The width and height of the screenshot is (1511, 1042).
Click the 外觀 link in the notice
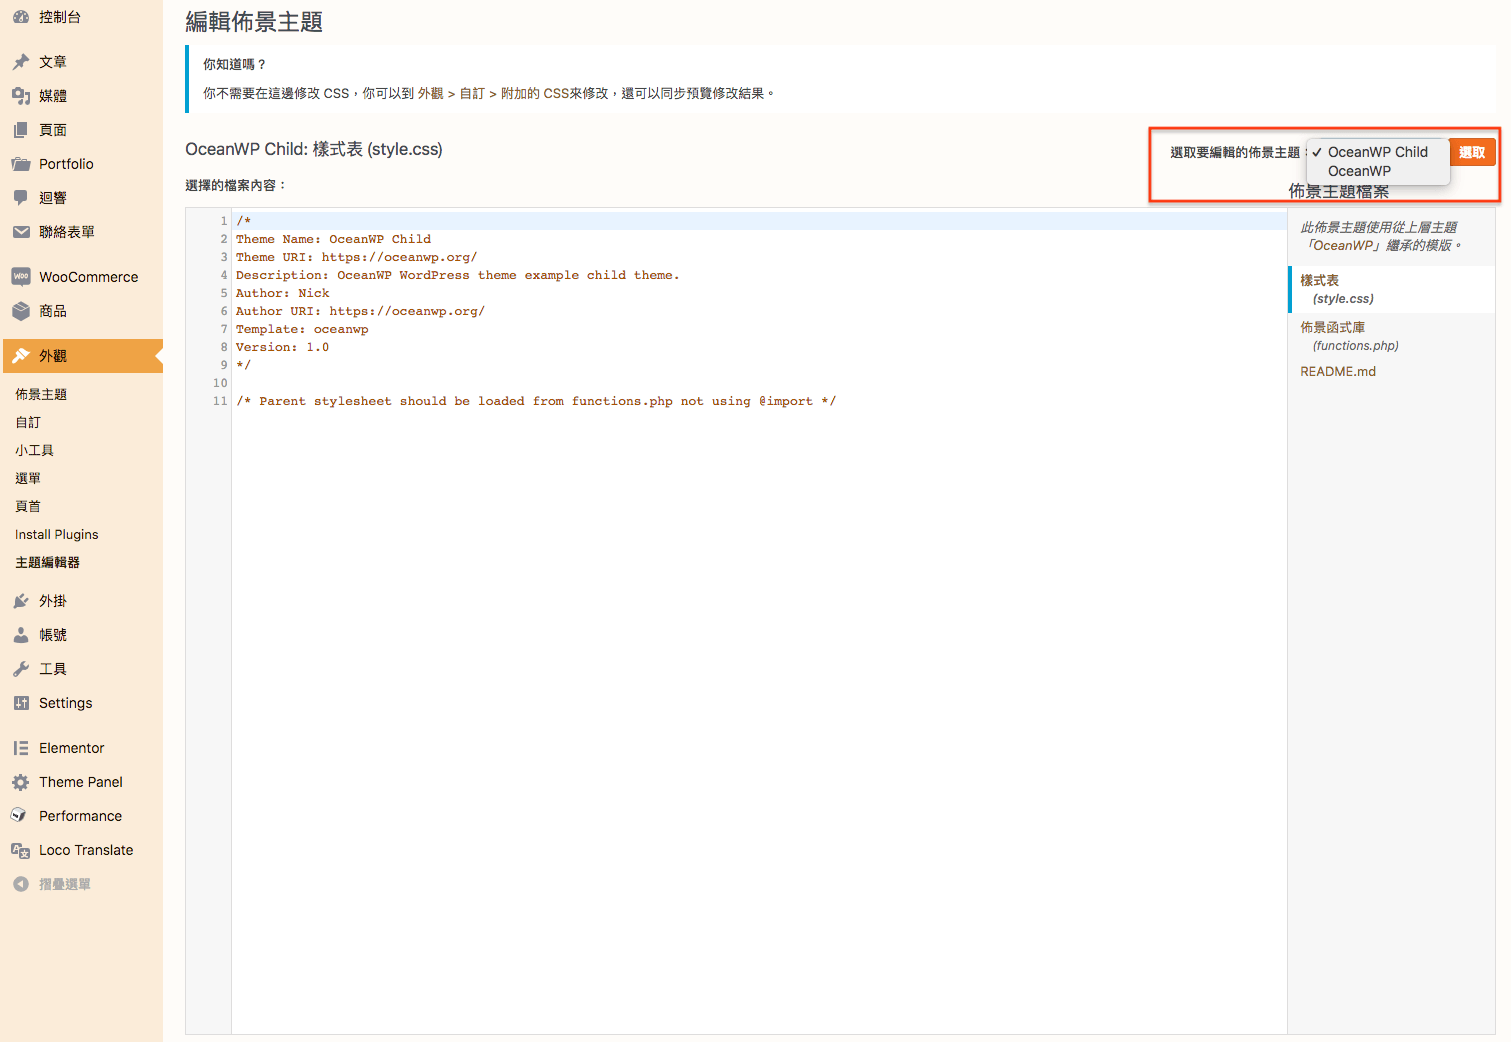point(431,93)
